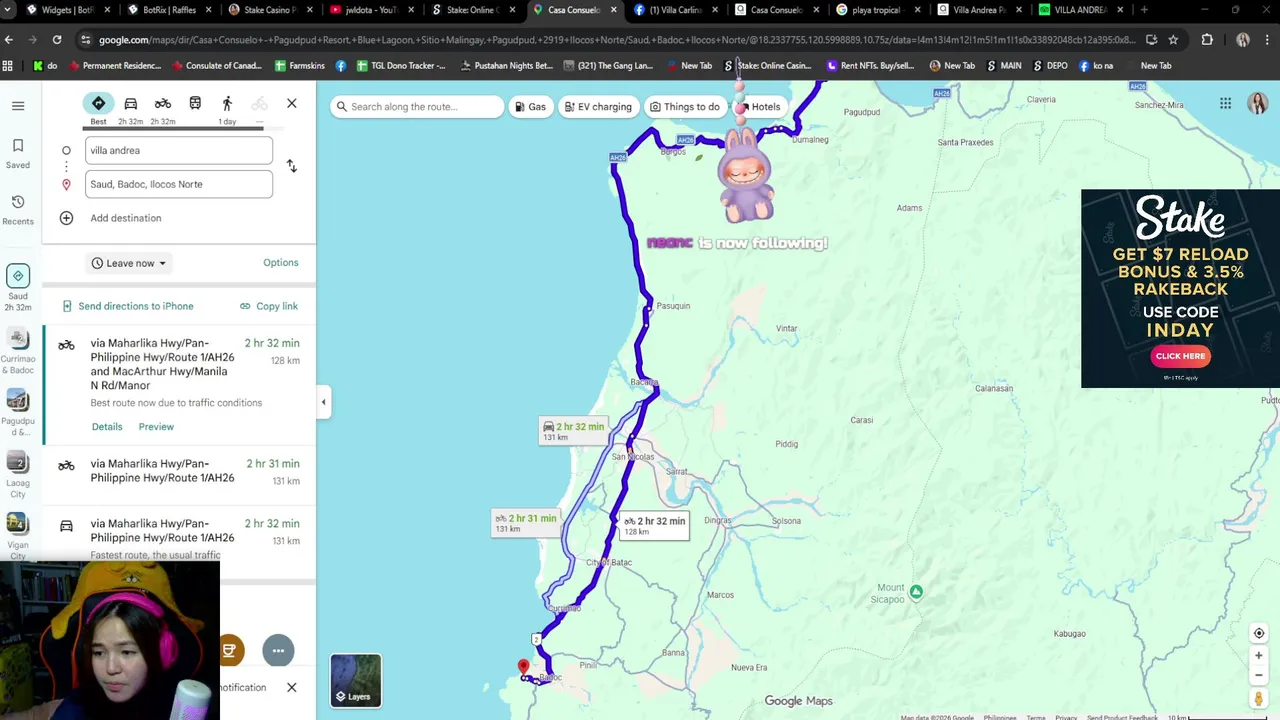Viewport: 1280px width, 720px height.
Task: Open the TGL Dono Tracker bookmark
Action: pyautogui.click(x=400, y=66)
